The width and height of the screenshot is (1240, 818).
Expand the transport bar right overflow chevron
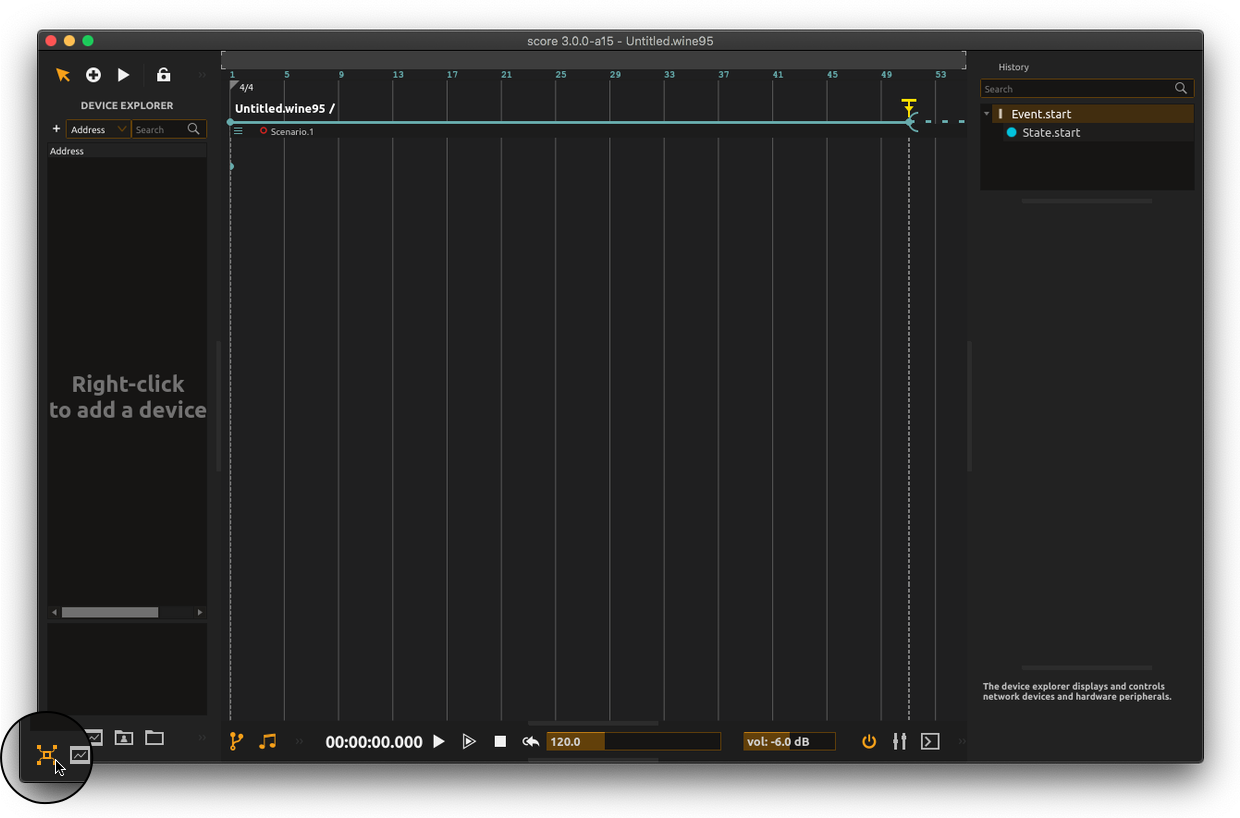[x=962, y=741]
